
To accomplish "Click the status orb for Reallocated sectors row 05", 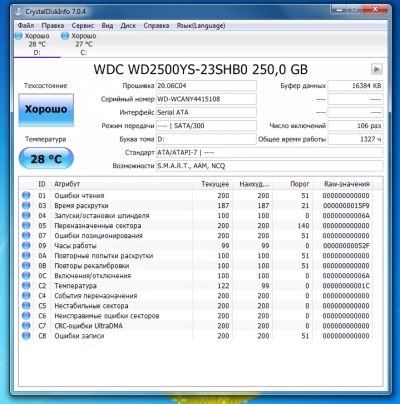I will tap(26, 225).
